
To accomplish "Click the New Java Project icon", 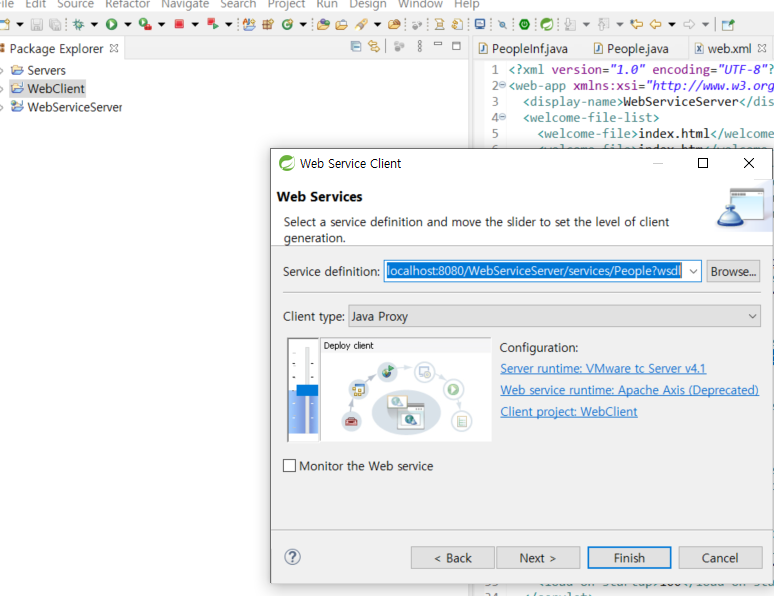I will [x=249, y=24].
